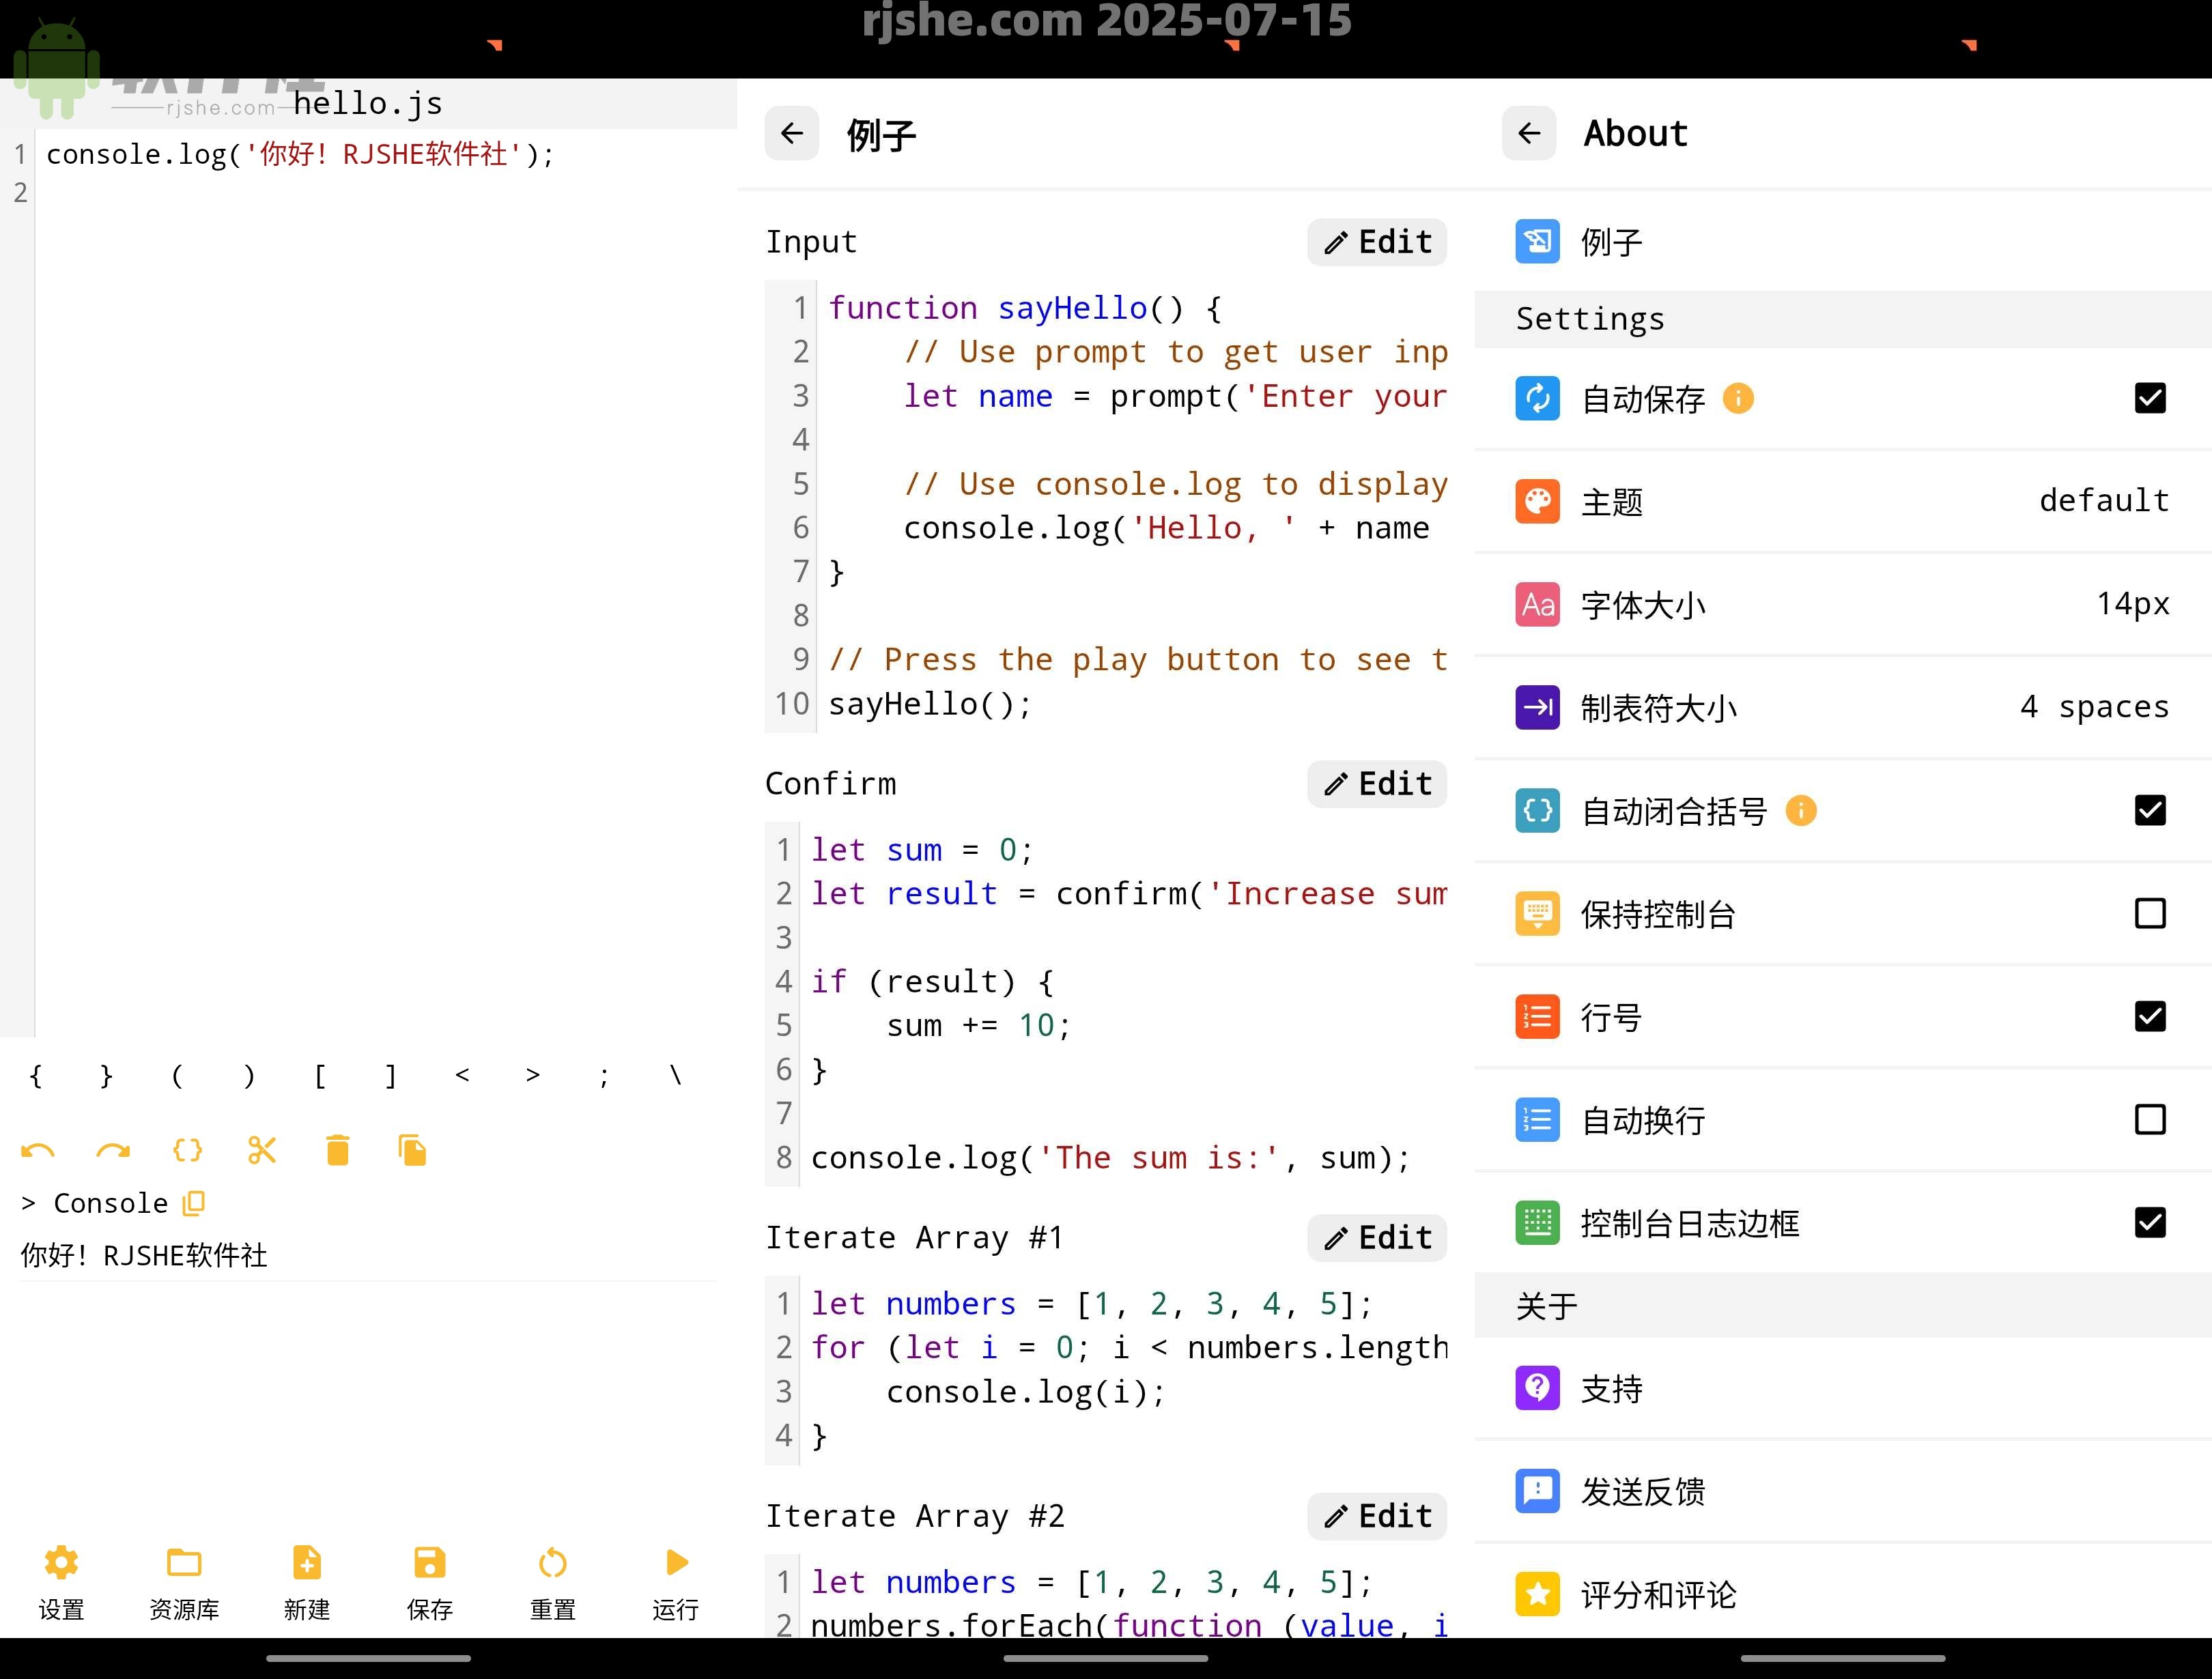Screen dimensions: 2212x1679
Task: Turn off the 行号 line numbers setting
Action: [2150, 1016]
